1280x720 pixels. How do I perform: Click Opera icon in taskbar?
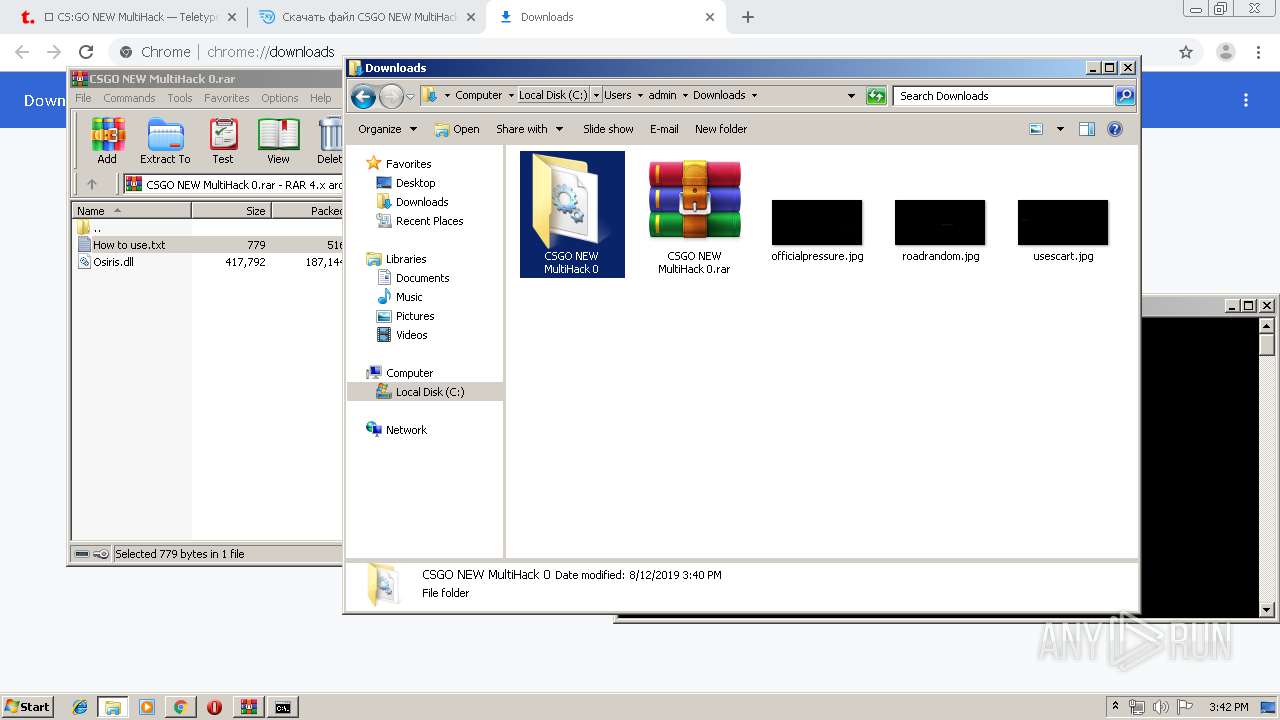pos(214,707)
